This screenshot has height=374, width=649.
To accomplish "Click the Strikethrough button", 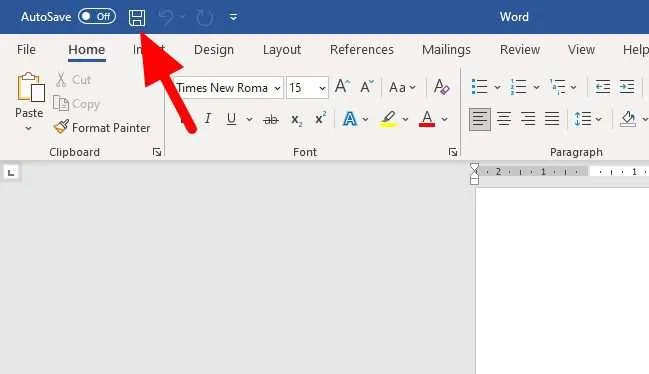I will pyautogui.click(x=271, y=120).
